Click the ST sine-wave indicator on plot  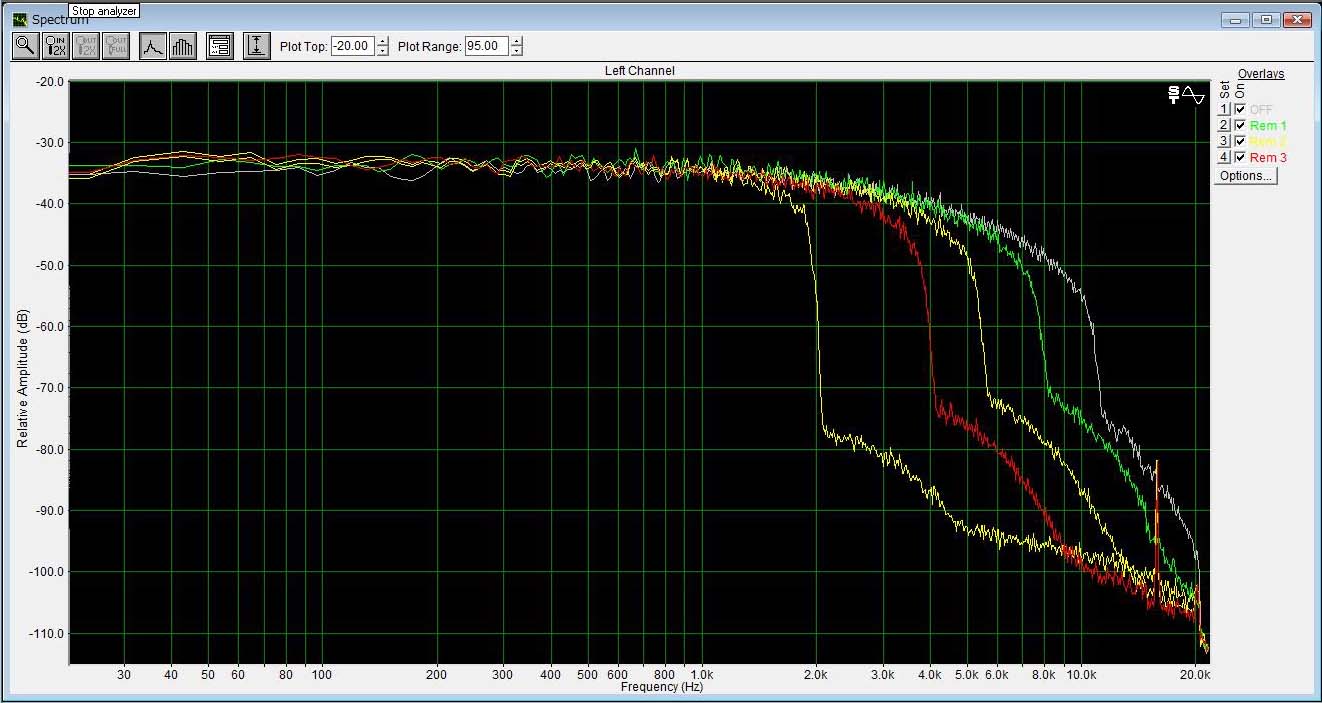(1187, 95)
